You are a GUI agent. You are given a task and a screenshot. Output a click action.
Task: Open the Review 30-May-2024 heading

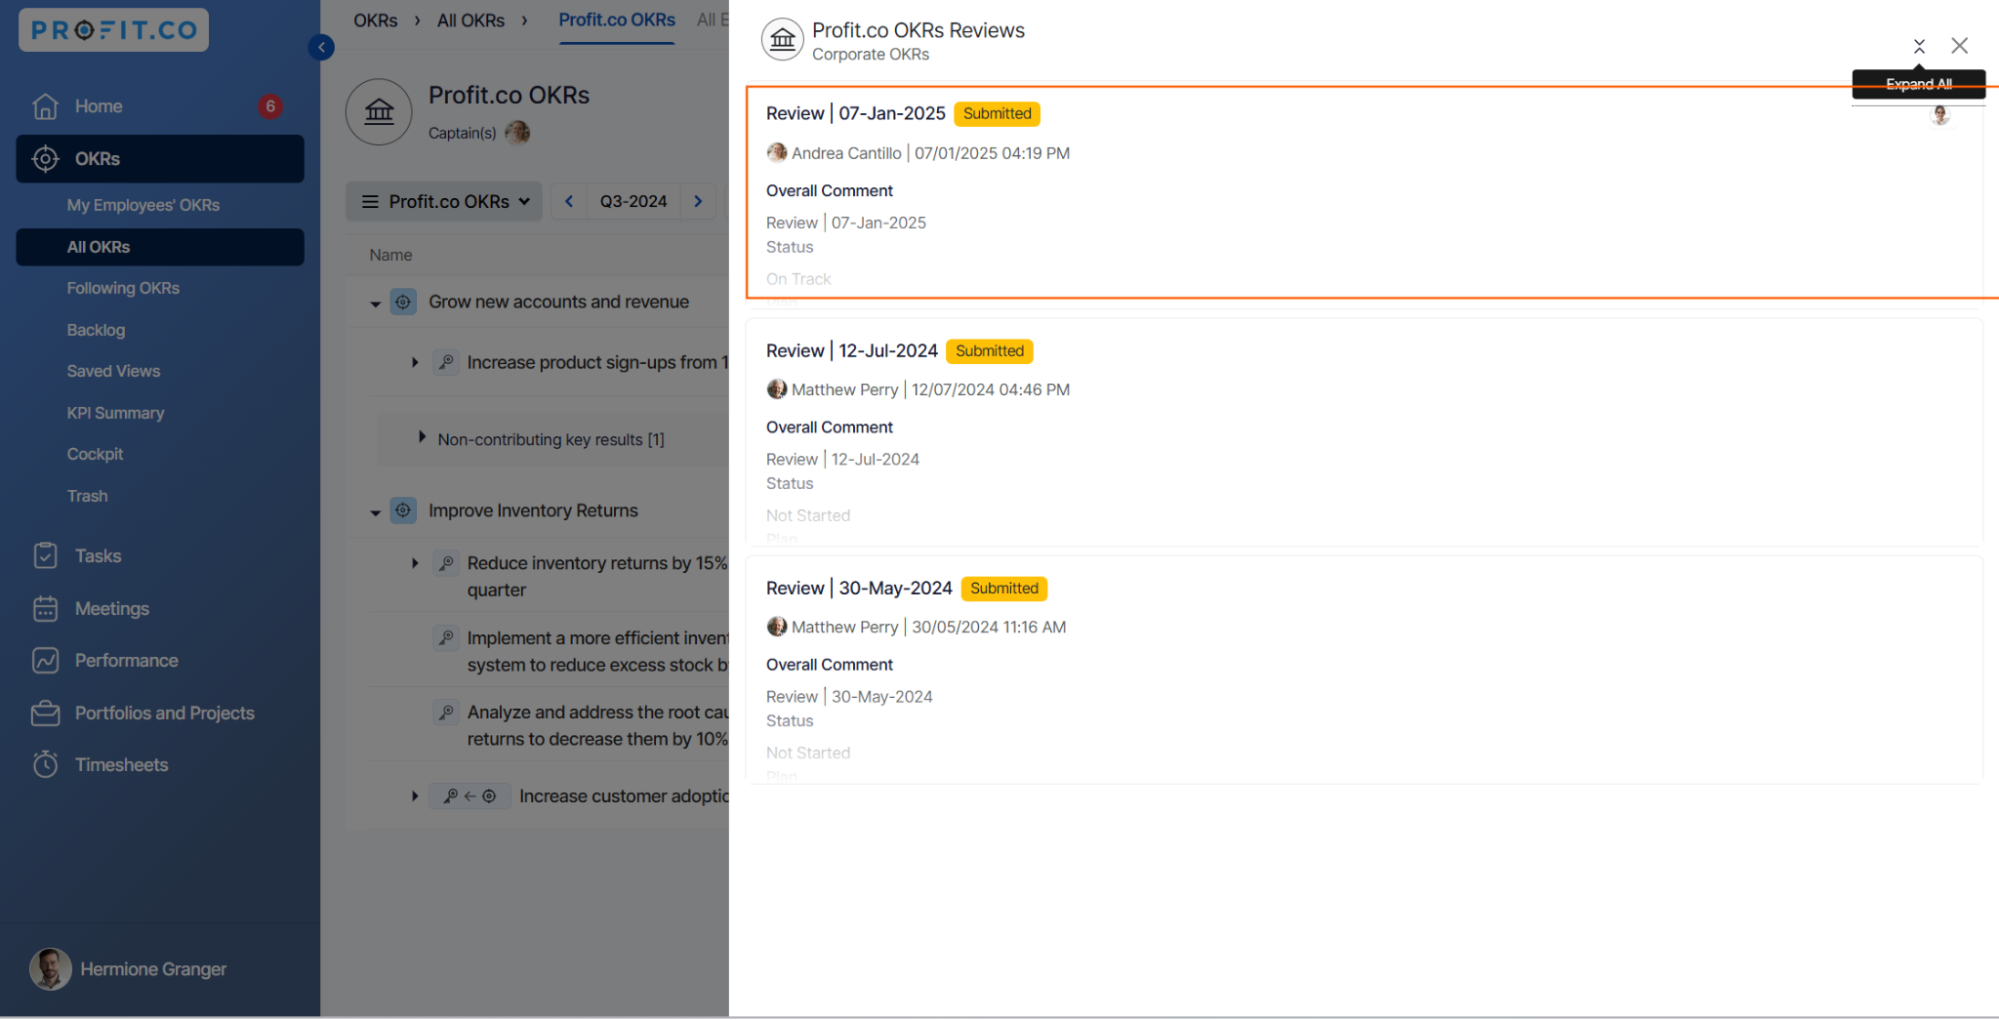[x=859, y=588]
